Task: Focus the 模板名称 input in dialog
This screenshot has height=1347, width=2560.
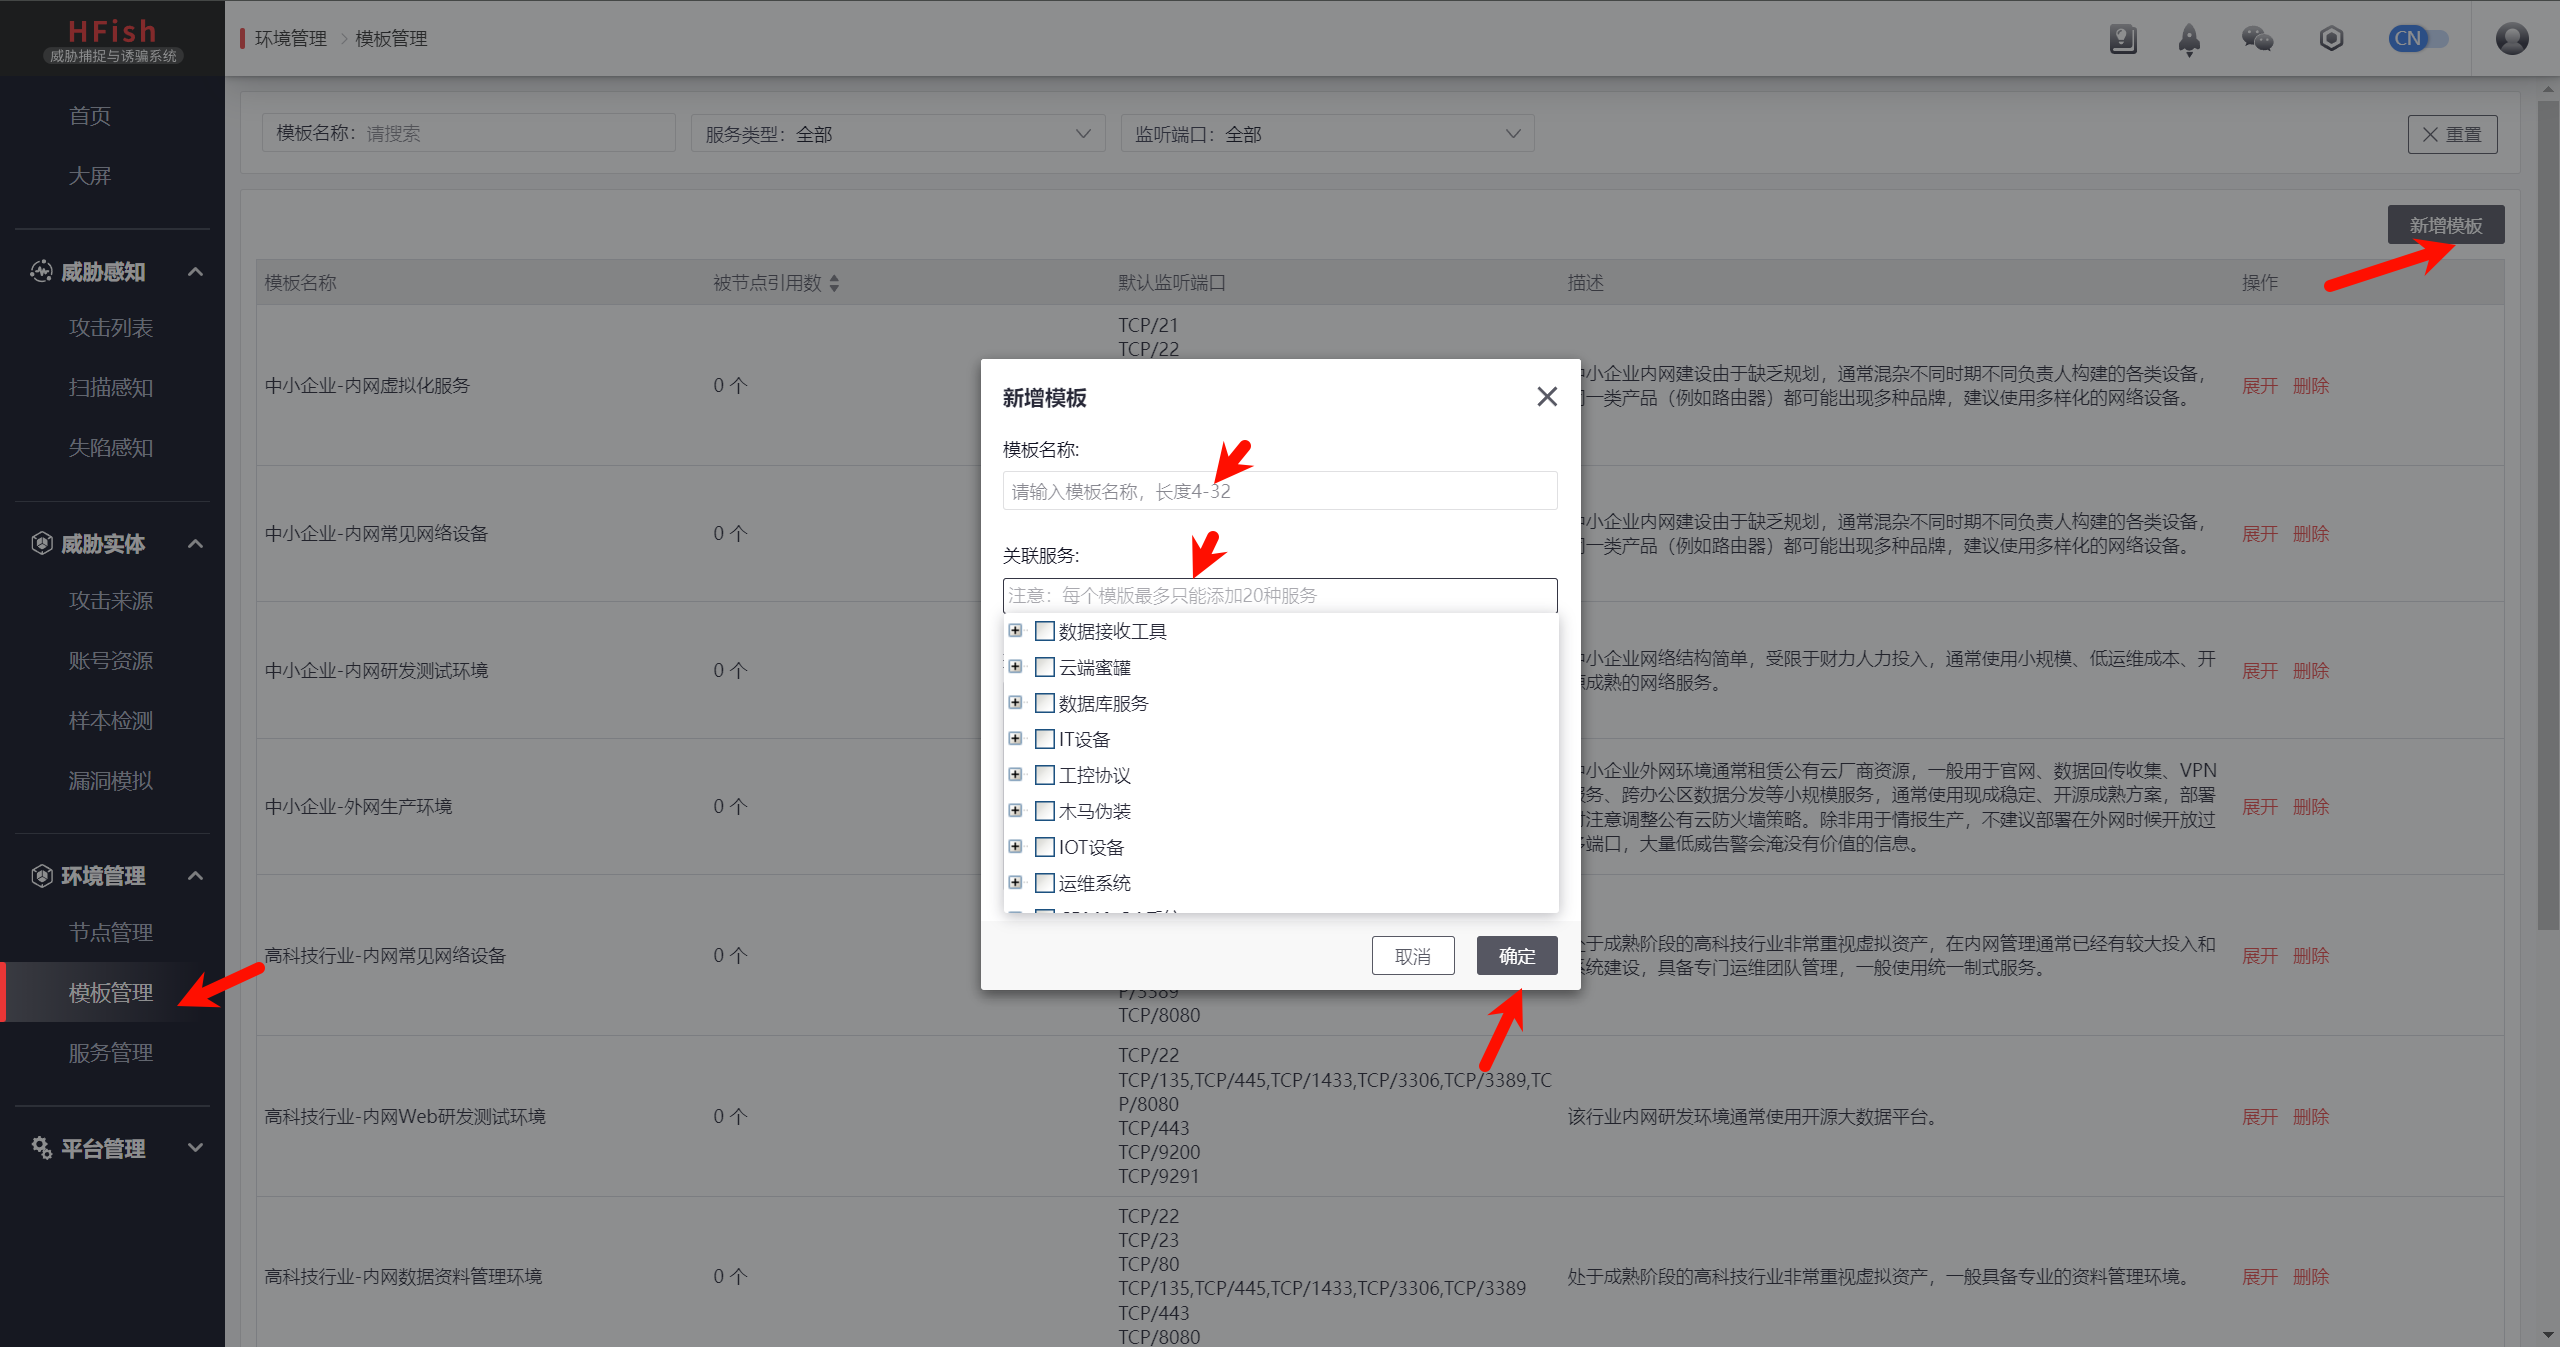Action: coord(1280,491)
